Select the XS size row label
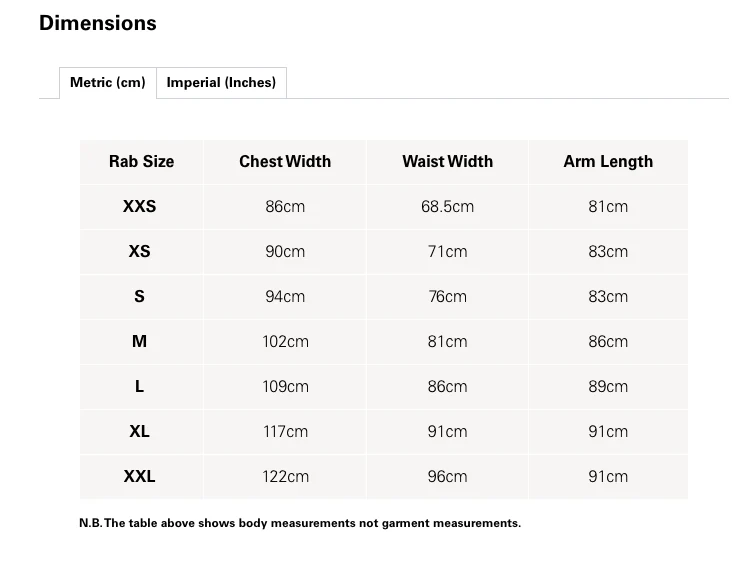The image size is (740, 586). pos(140,251)
